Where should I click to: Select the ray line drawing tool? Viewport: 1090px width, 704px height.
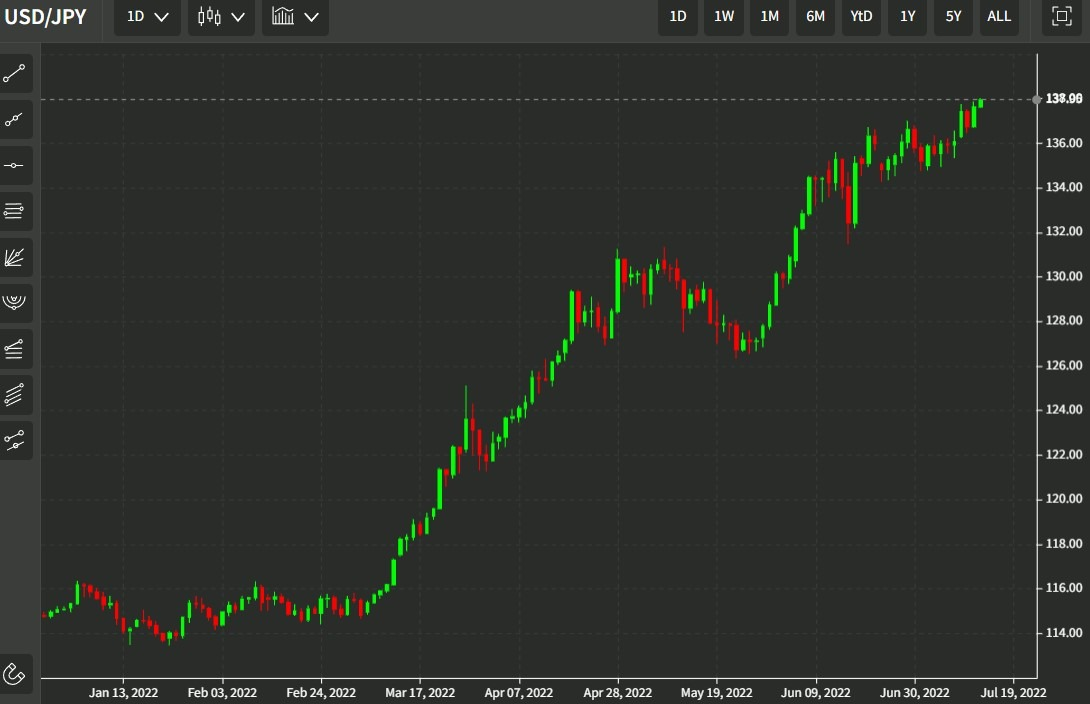(15, 120)
